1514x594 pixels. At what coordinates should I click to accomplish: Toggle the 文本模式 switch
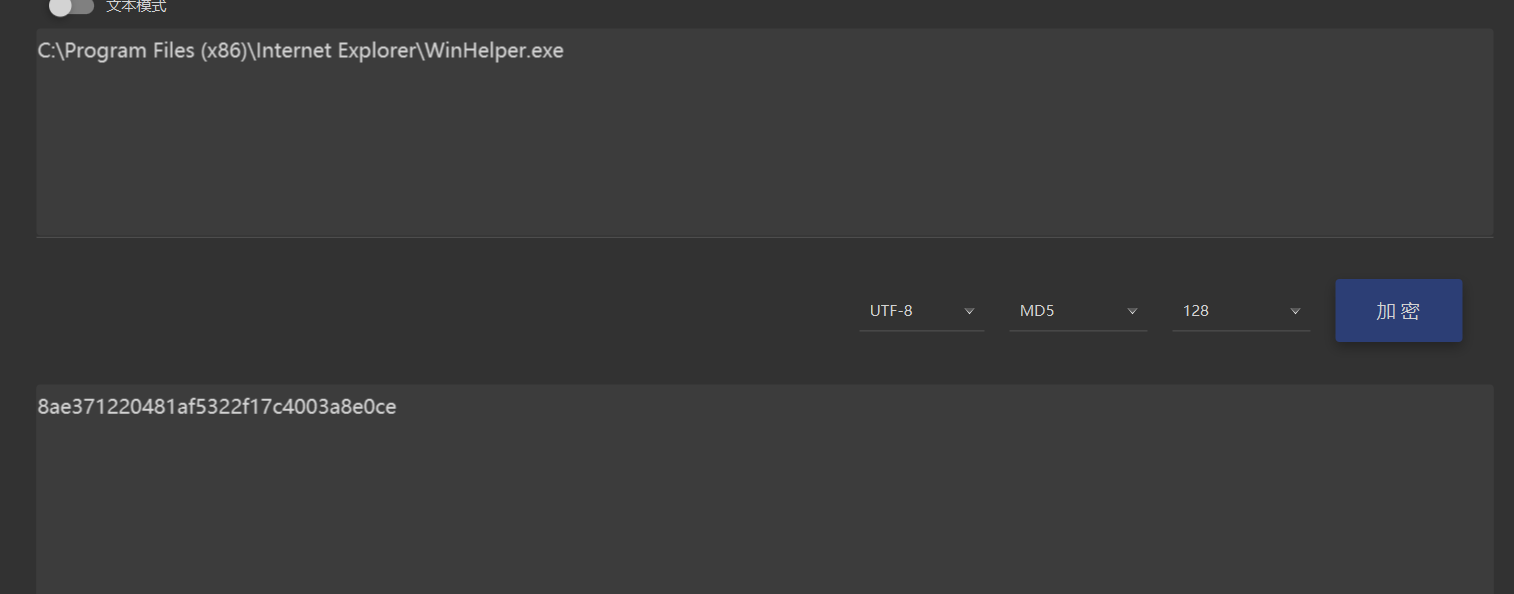pos(70,6)
